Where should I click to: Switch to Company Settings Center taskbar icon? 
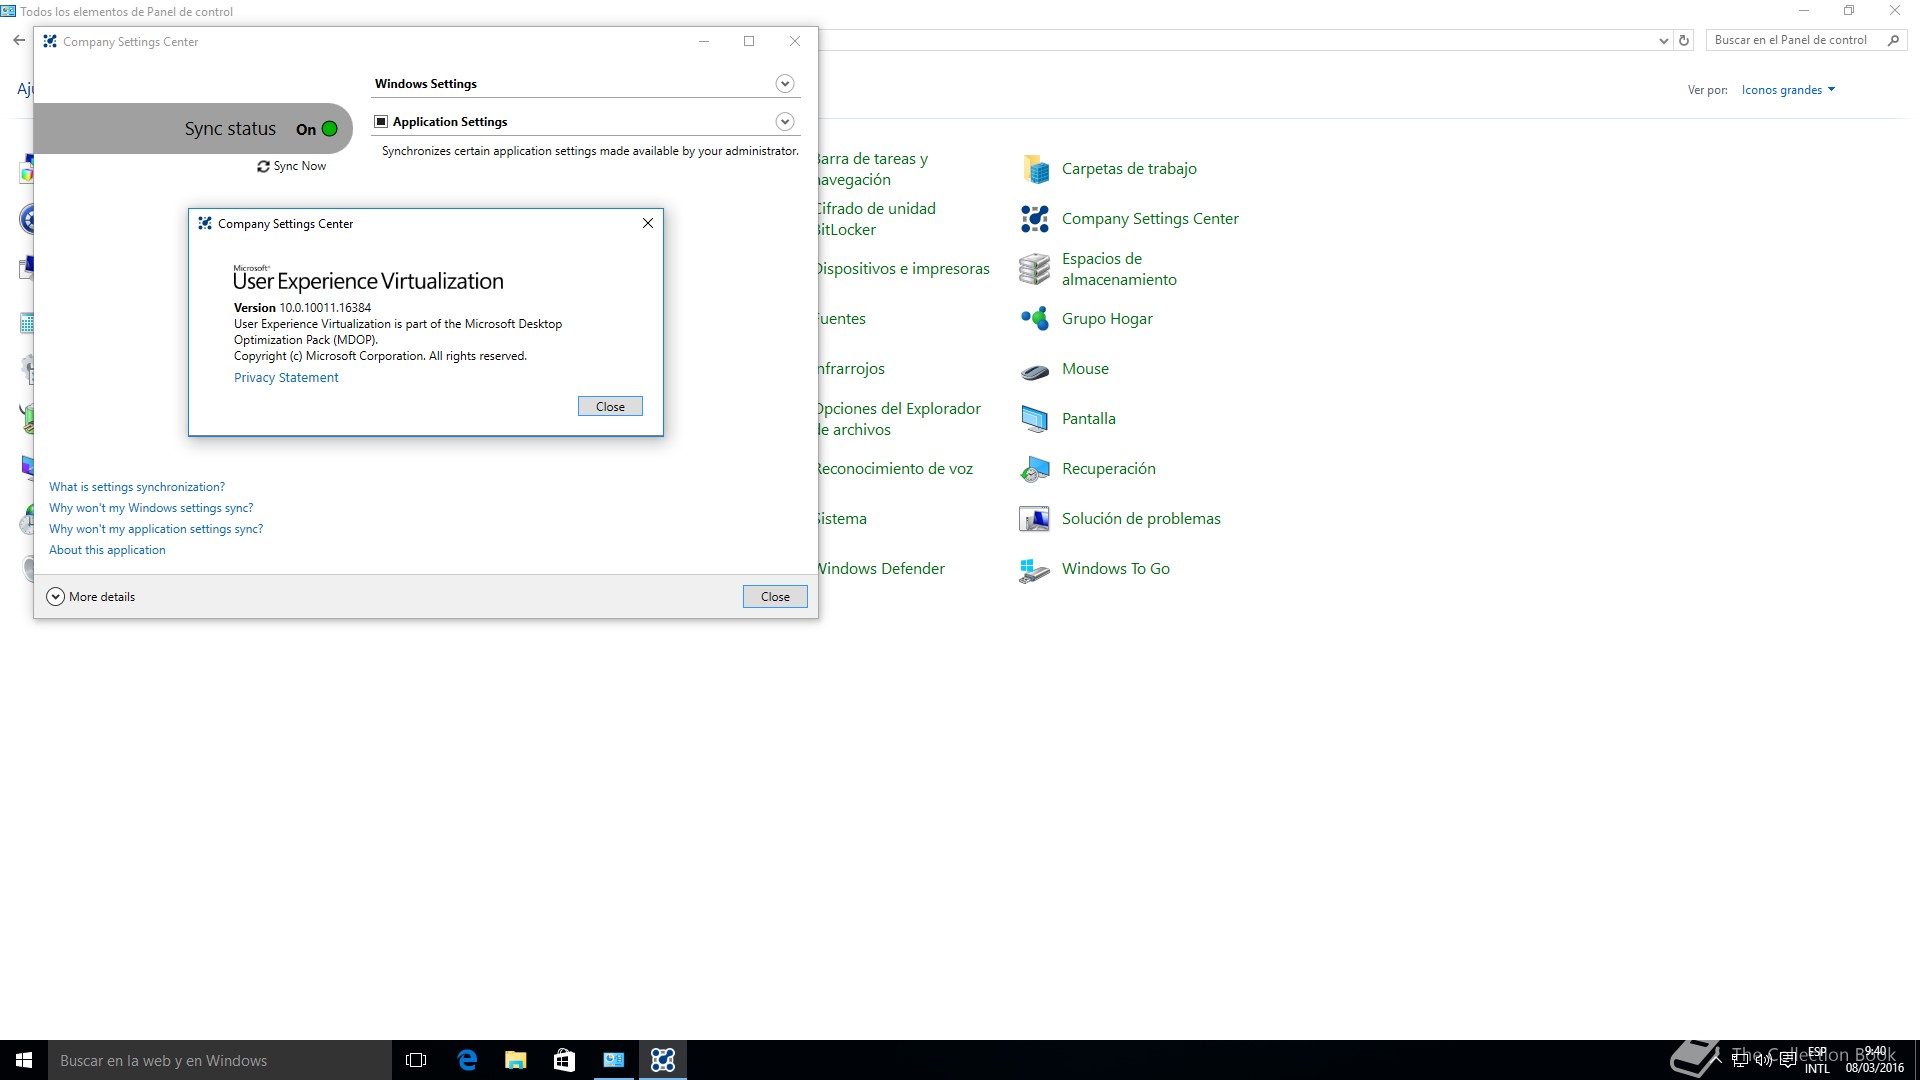(663, 1060)
